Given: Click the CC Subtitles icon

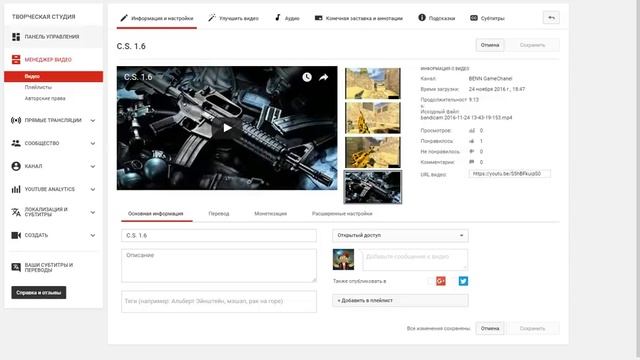Looking at the screenshot, I should (474, 18).
